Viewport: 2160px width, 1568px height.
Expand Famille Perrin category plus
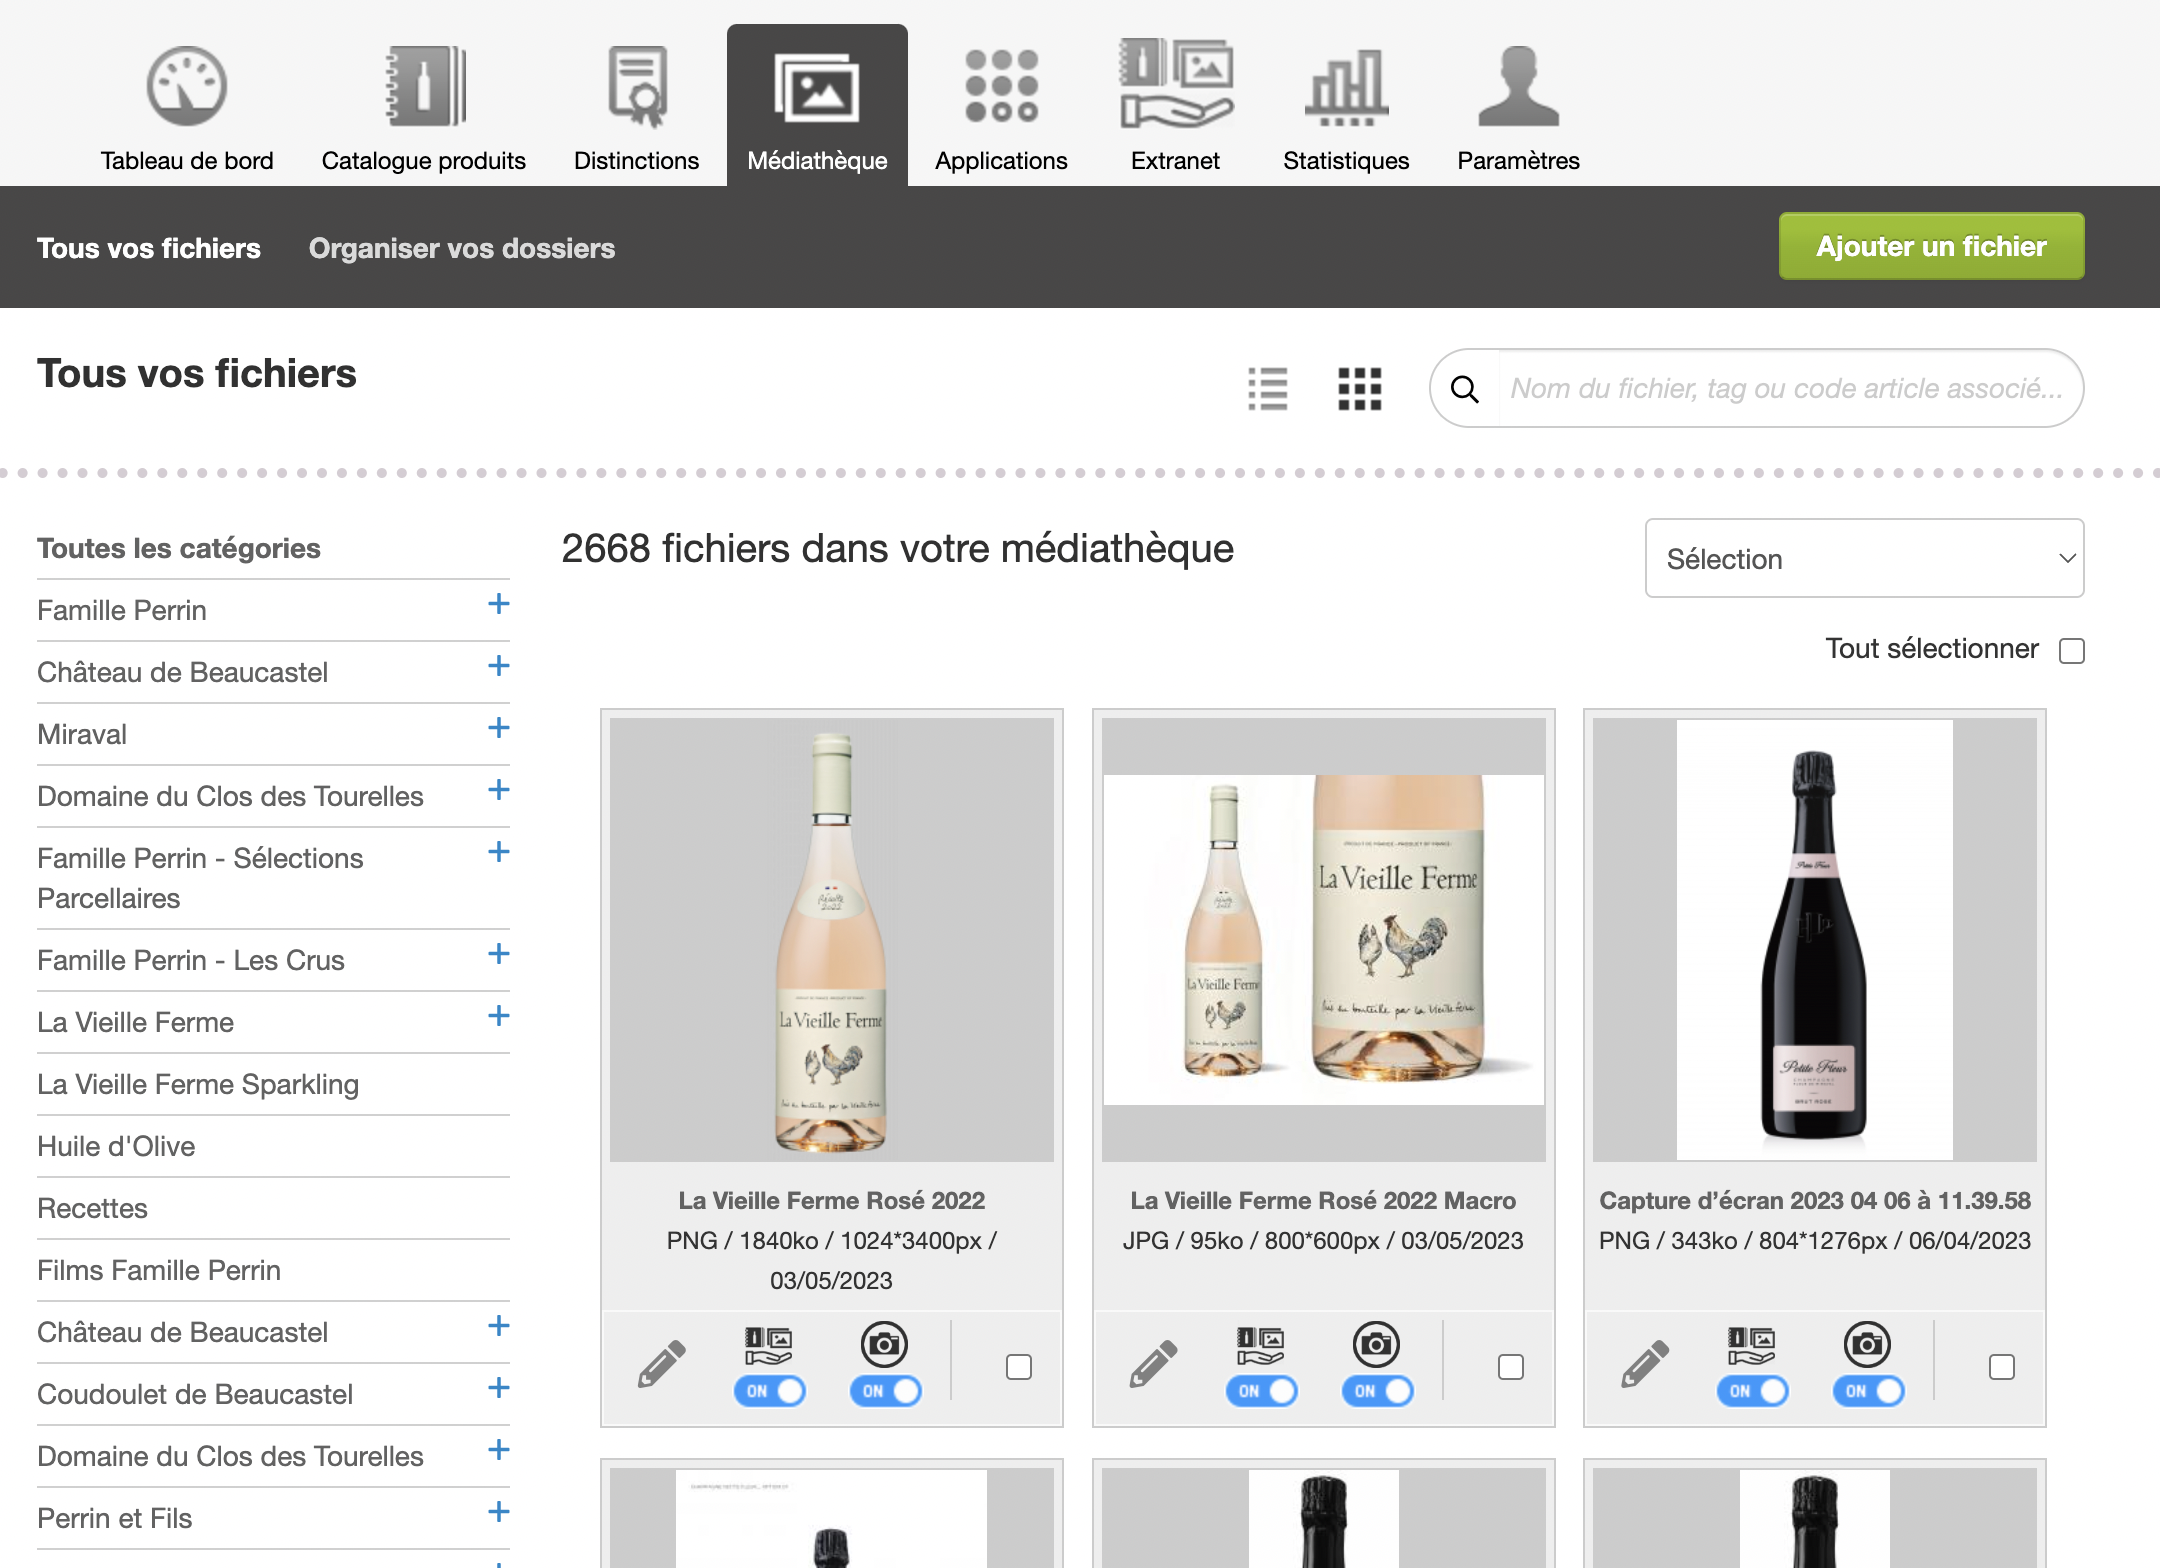click(x=499, y=604)
